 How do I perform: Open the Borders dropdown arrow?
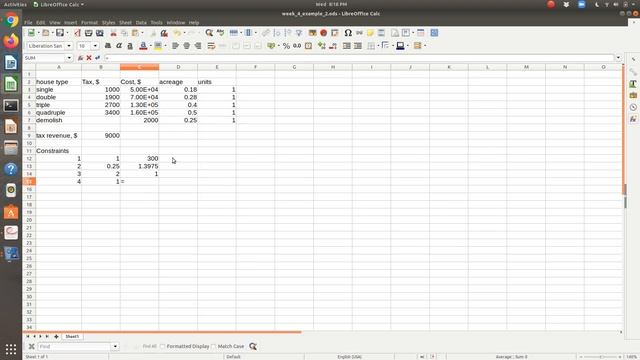[378, 46]
